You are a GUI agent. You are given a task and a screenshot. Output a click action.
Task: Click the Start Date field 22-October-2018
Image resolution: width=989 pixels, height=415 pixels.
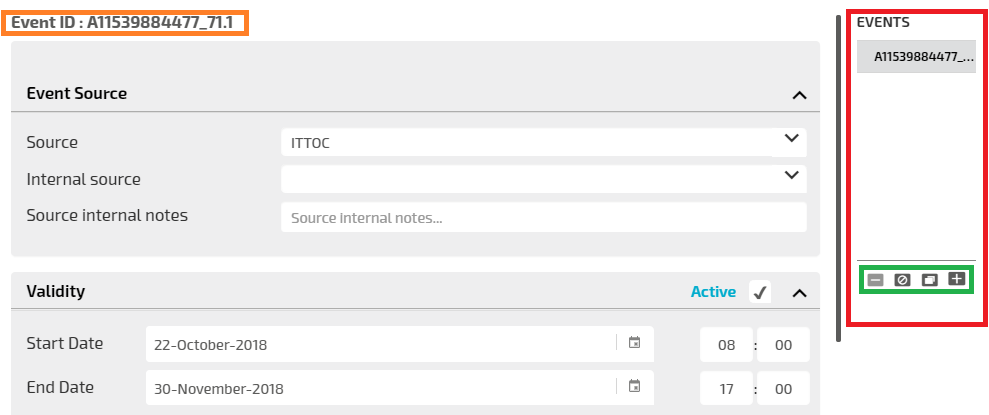[380, 345]
